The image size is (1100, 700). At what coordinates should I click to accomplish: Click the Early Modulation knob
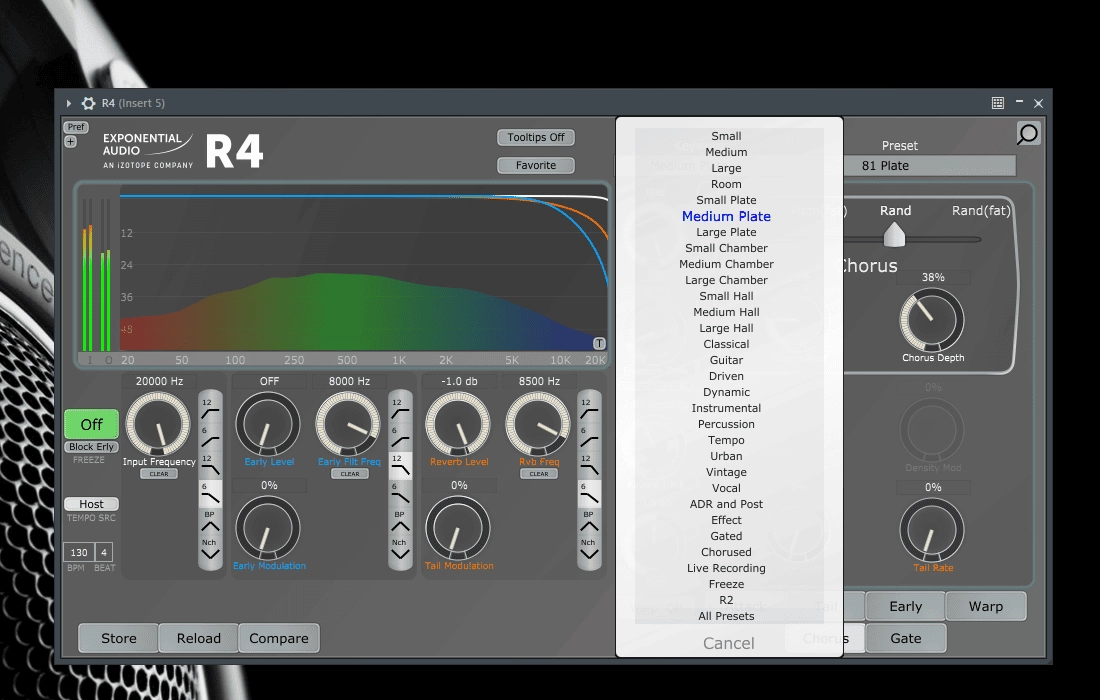[267, 528]
